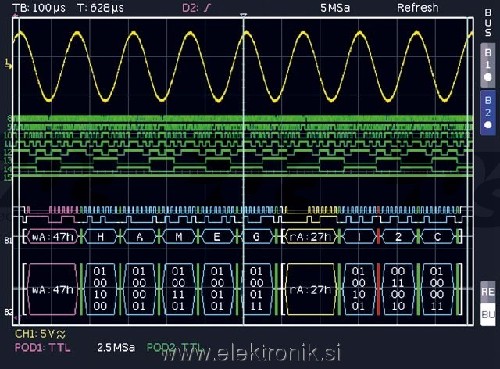The image size is (500, 369).
Task: Select the Refresh acquisition mode label
Action: pyautogui.click(x=418, y=8)
